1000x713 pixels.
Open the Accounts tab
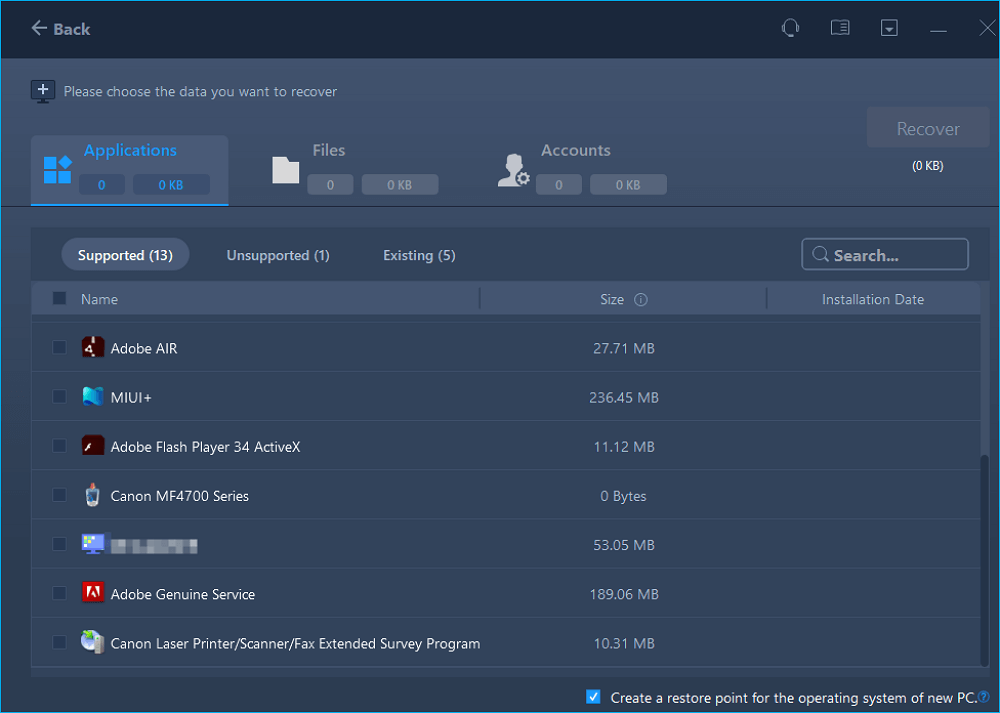[575, 151]
